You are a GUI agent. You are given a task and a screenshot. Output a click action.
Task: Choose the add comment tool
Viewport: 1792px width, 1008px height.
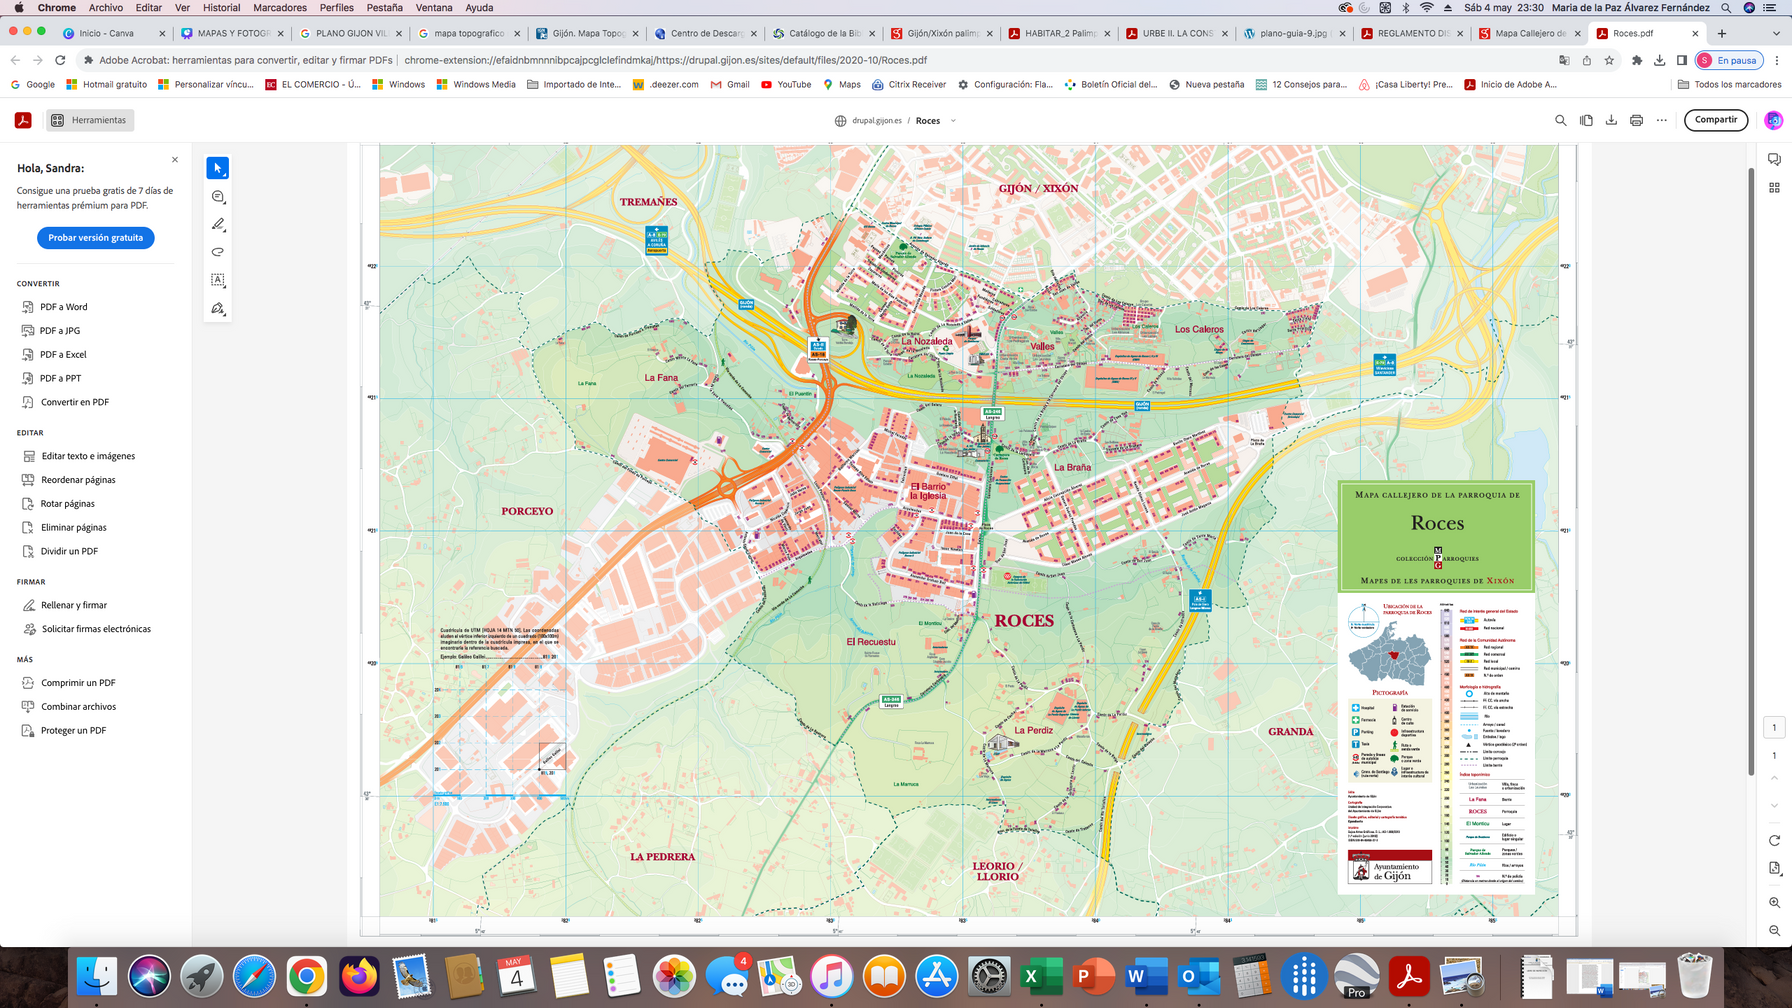coord(217,197)
